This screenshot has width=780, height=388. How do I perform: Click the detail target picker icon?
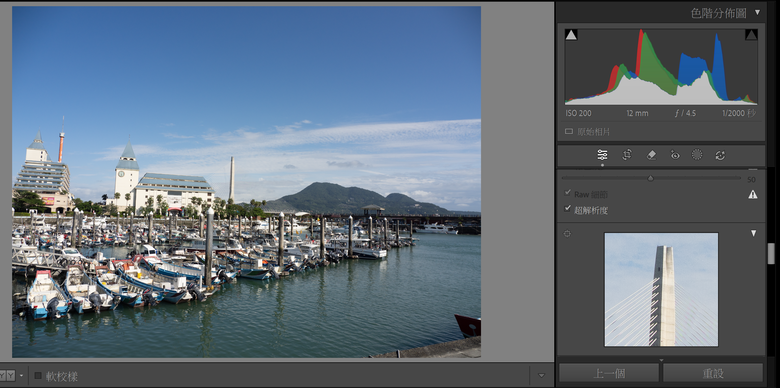tap(567, 233)
